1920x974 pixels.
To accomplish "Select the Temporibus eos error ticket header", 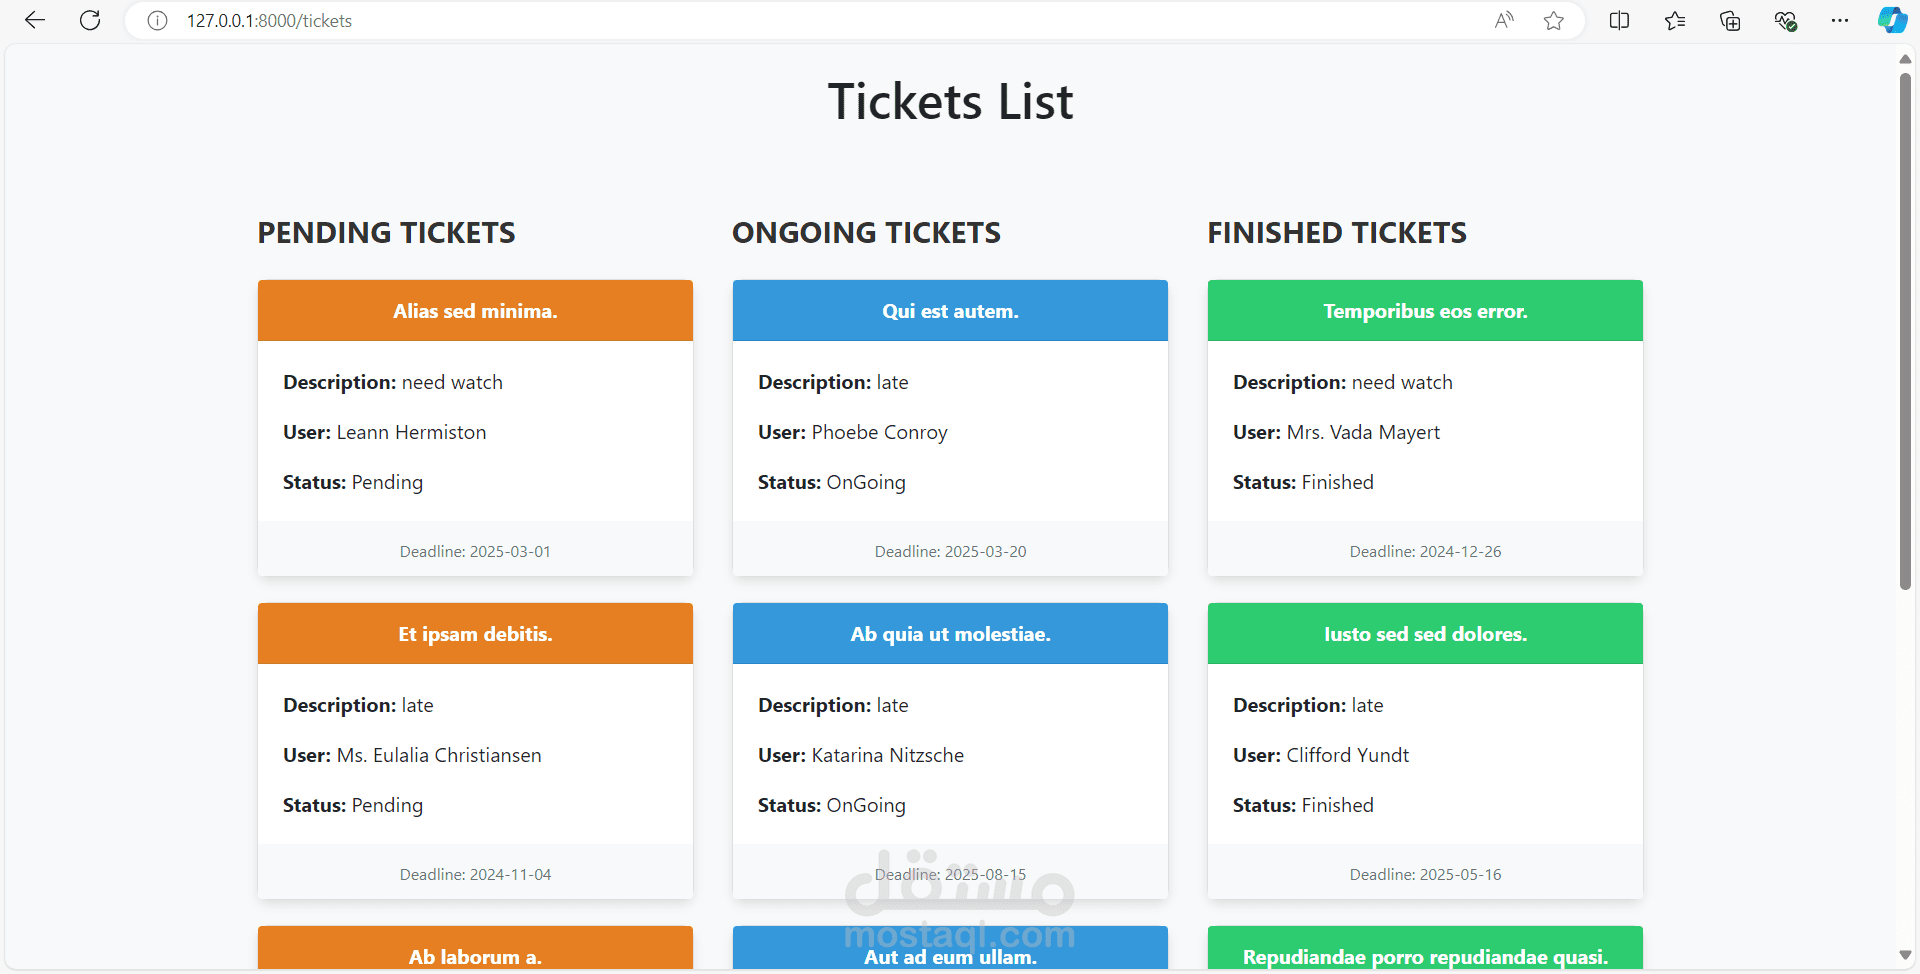I will coord(1425,311).
